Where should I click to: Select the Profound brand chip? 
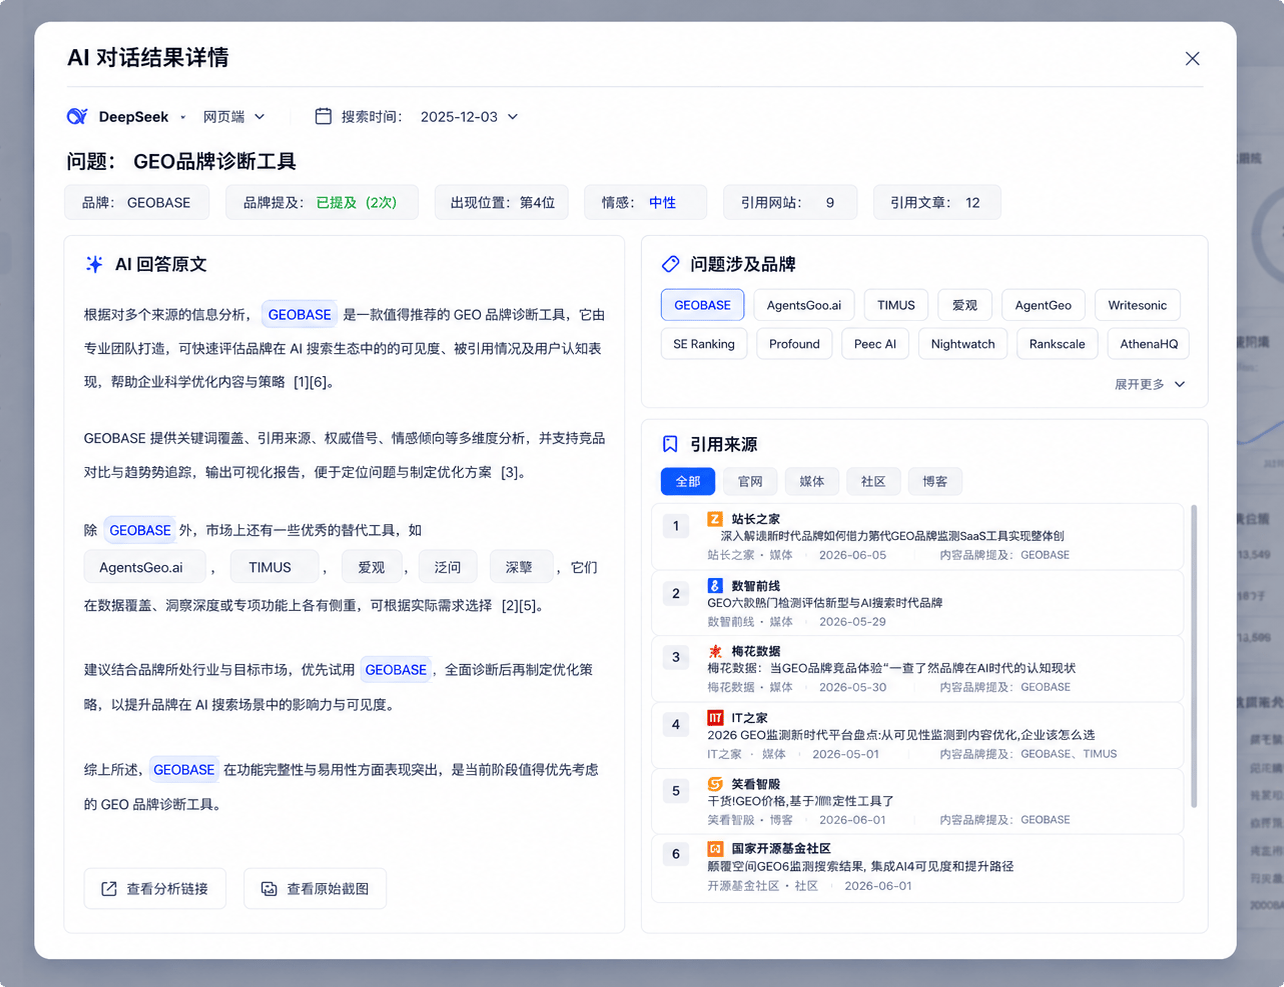[794, 344]
